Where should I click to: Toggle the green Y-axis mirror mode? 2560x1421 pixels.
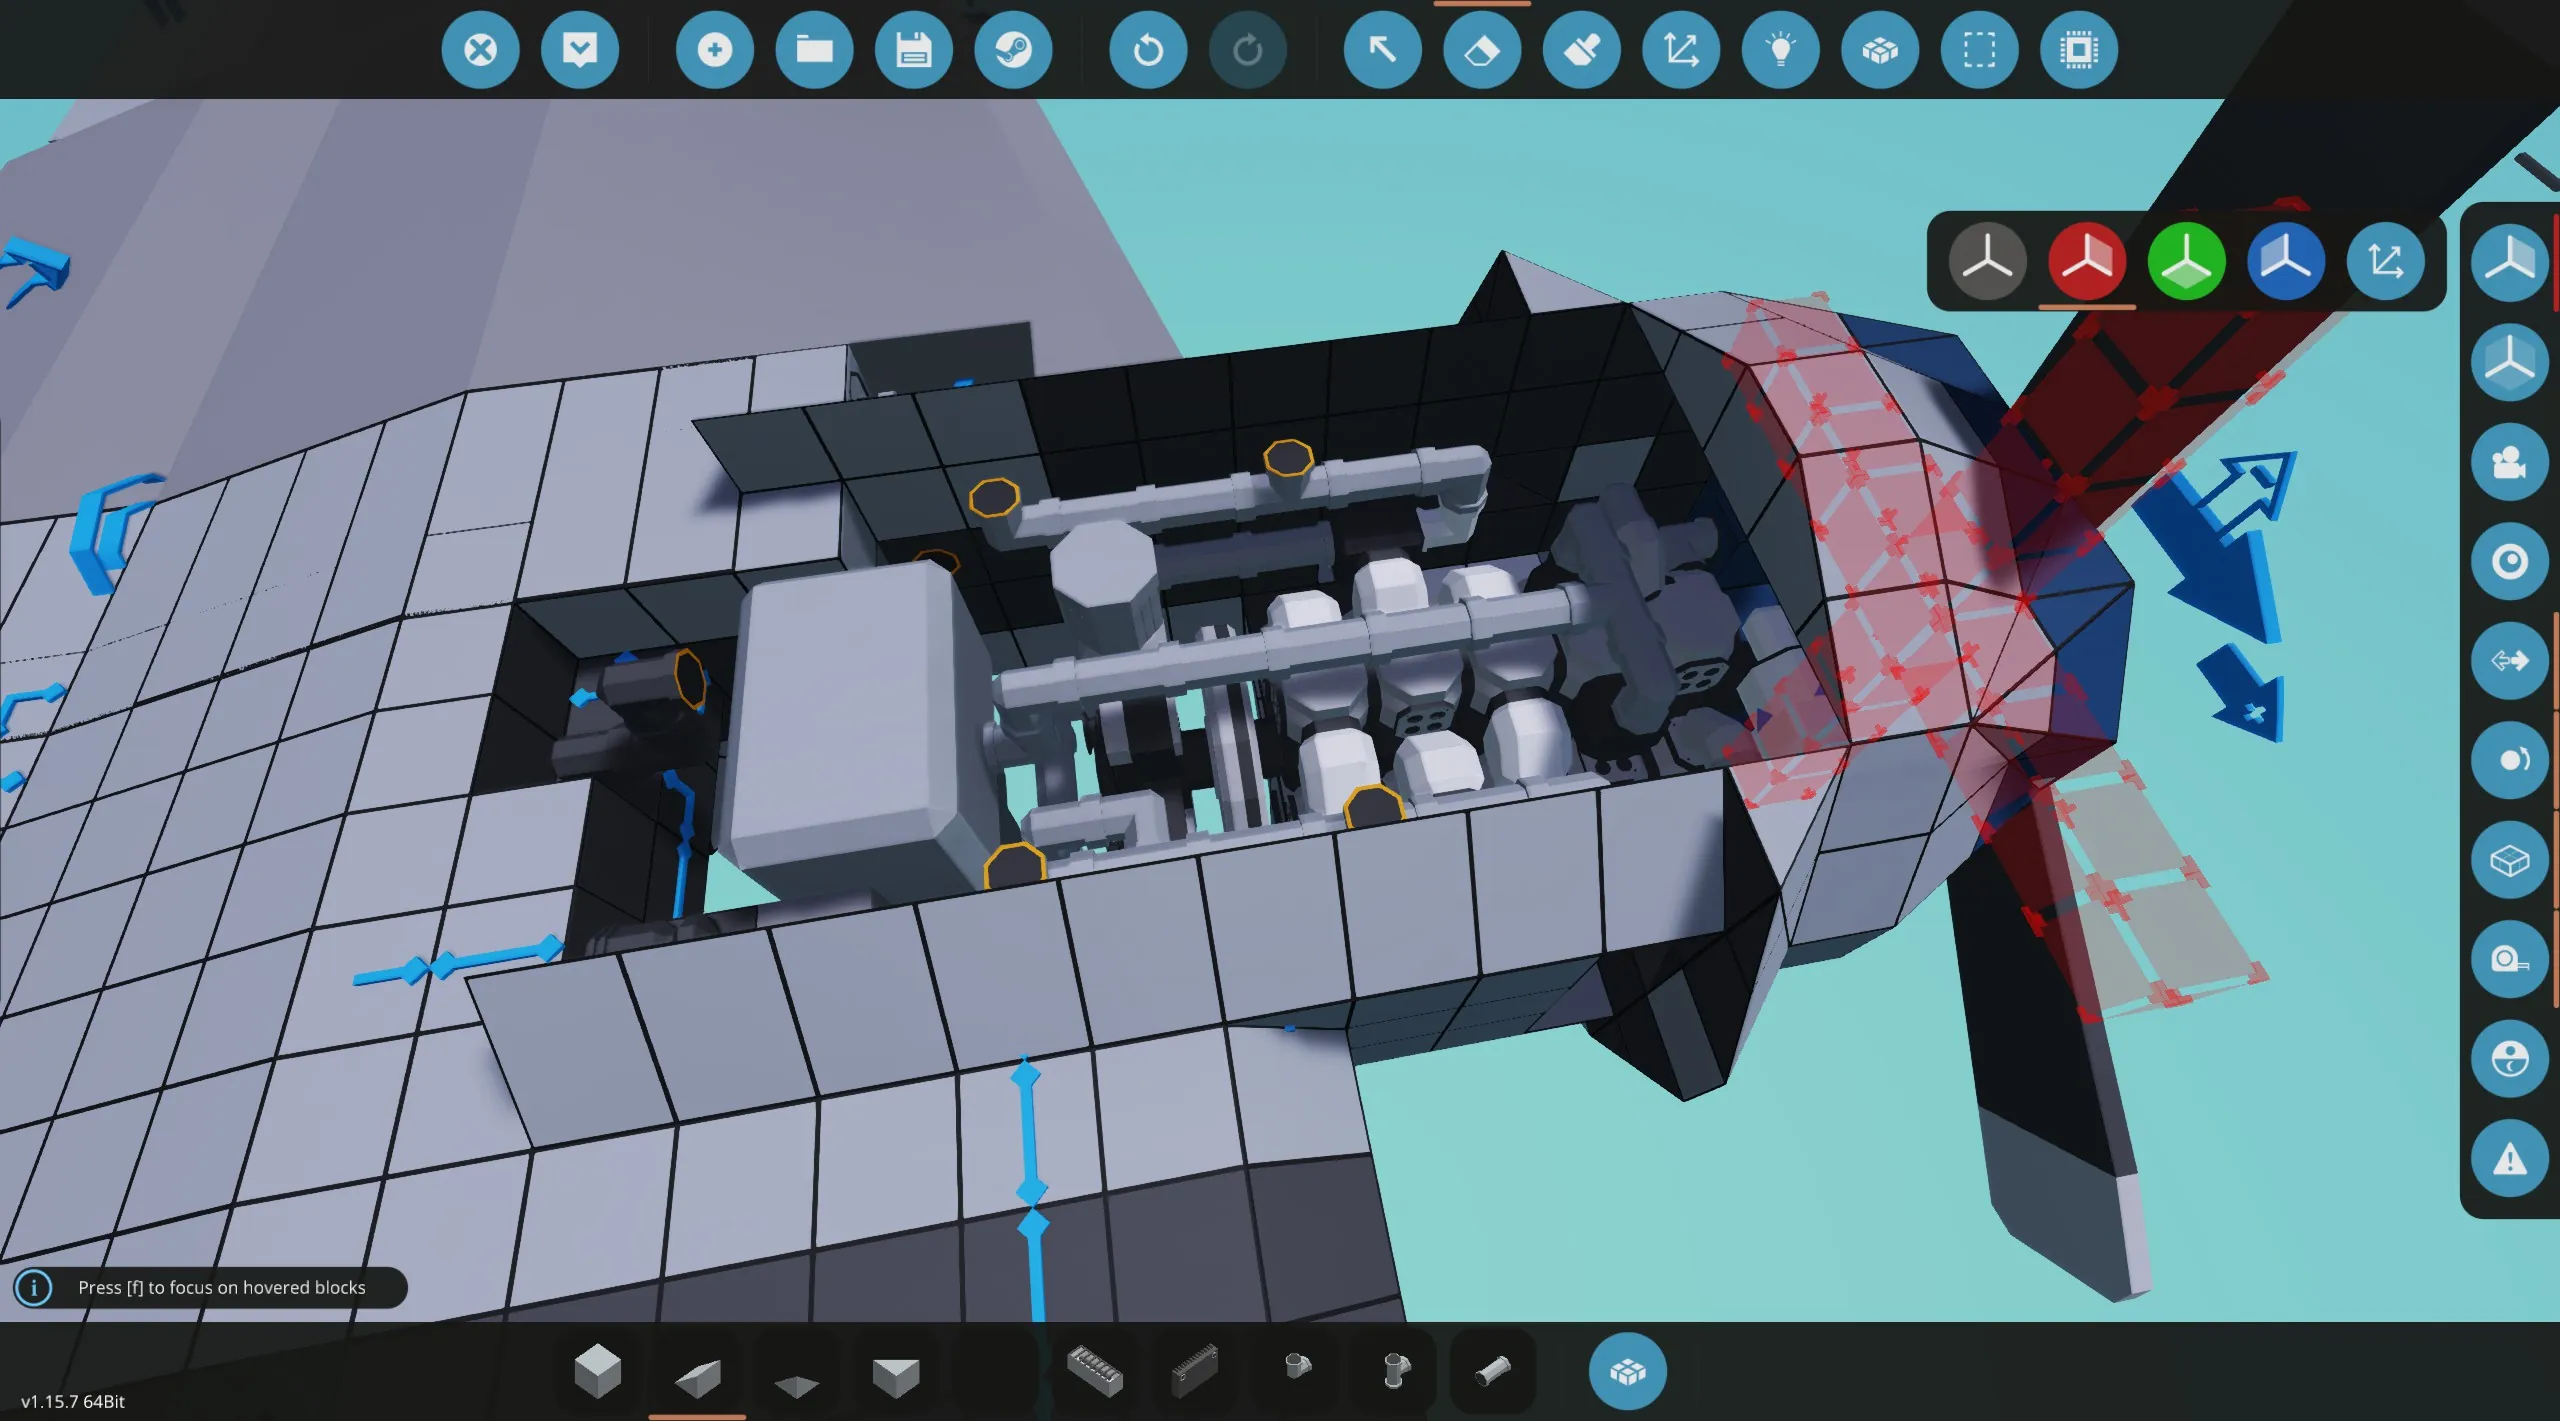(2186, 262)
